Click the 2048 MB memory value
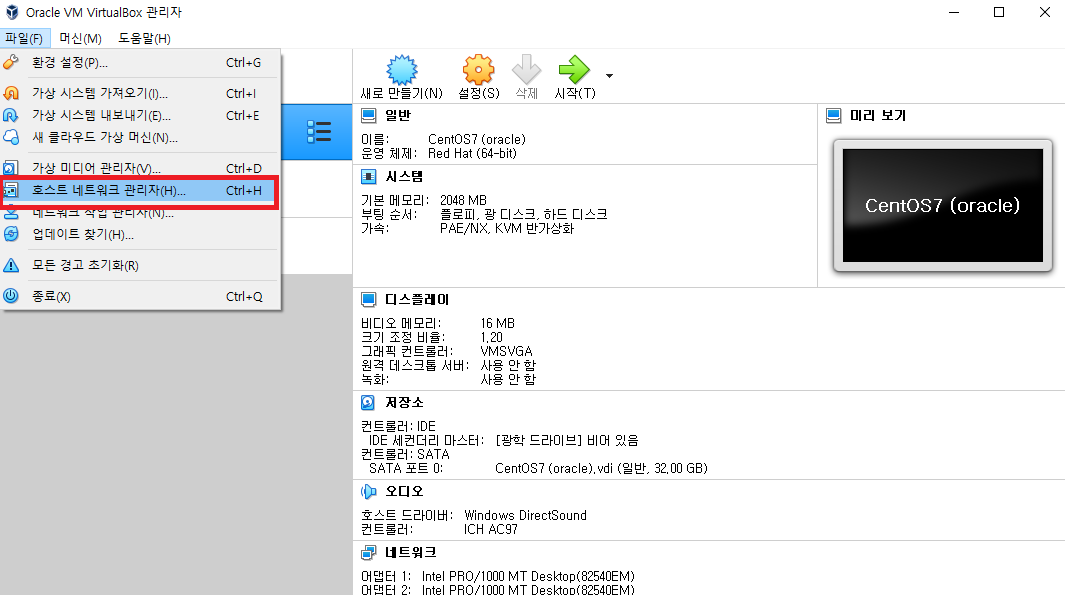 coord(463,200)
